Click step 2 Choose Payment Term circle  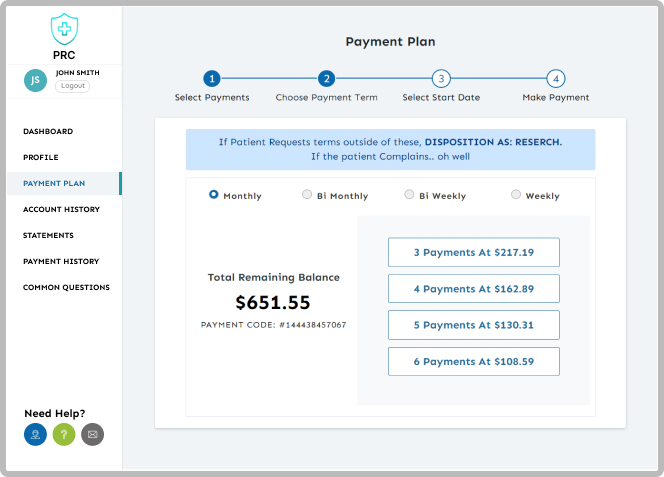tap(326, 79)
